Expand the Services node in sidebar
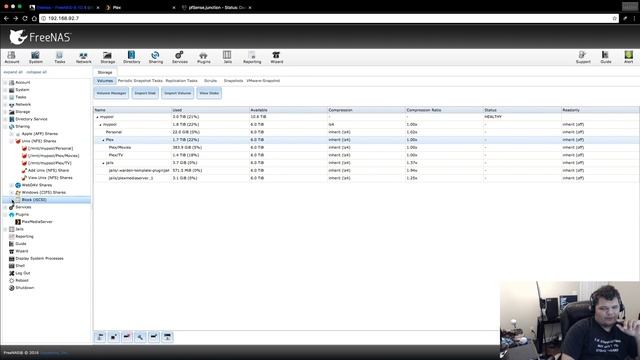 pyautogui.click(x=5, y=207)
